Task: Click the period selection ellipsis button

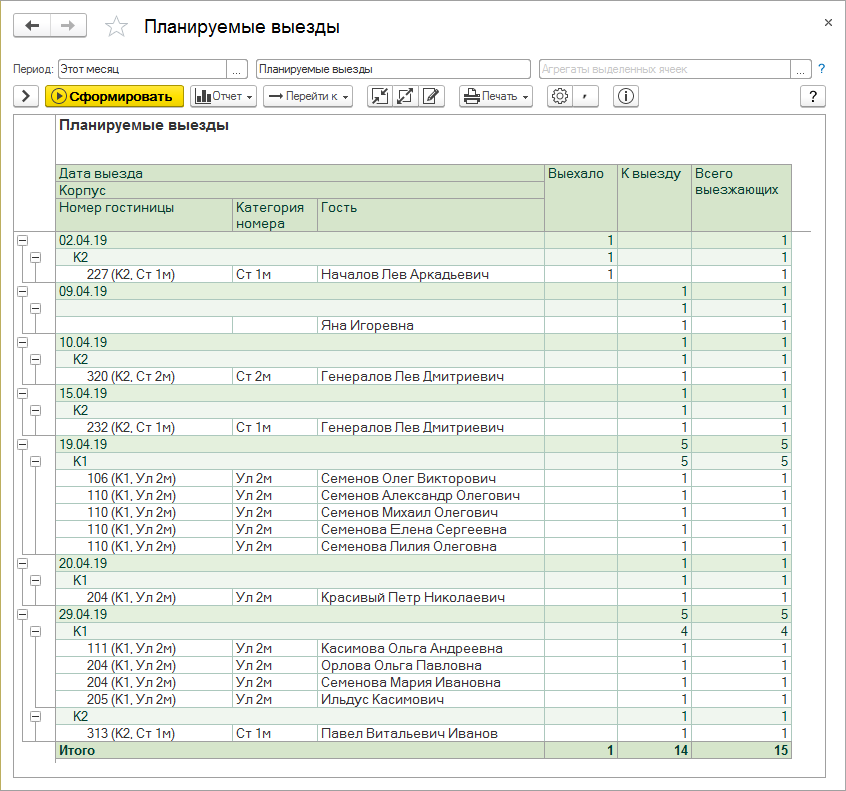Action: [x=237, y=69]
